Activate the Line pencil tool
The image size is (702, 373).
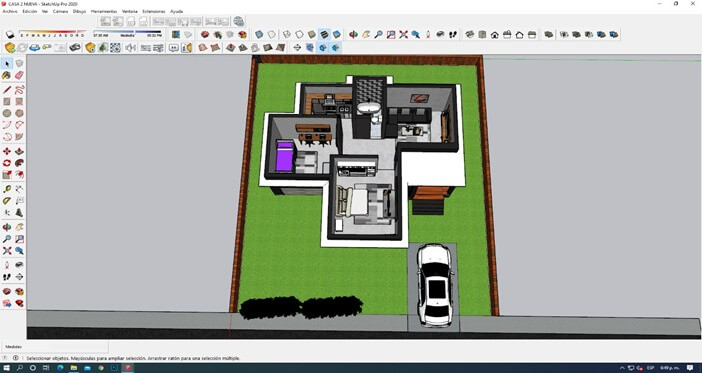pos(7,89)
